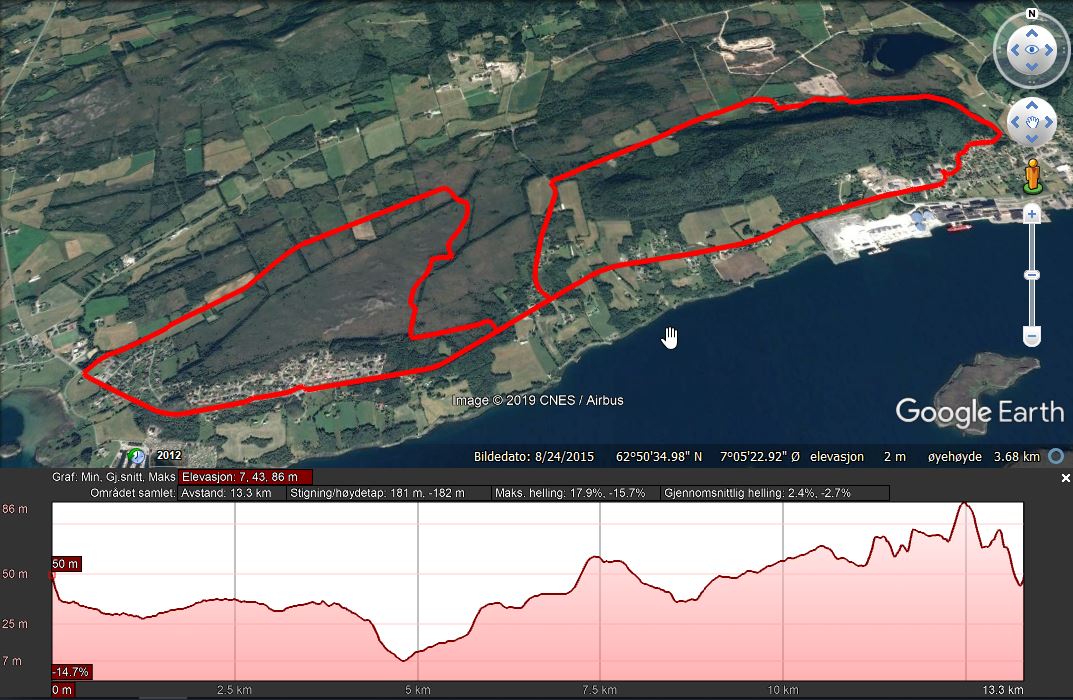This screenshot has height=700, width=1073.
Task: Click the 'Image © 2019 CNES / Airbus' attribution
Action: tap(538, 400)
